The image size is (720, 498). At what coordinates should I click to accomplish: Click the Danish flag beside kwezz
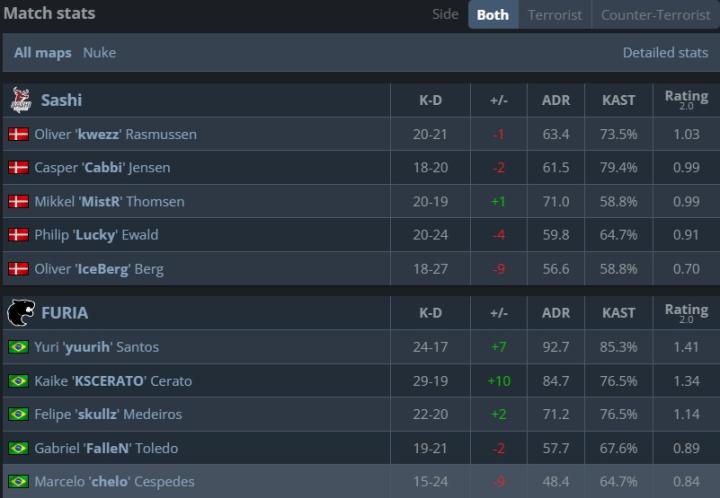(18, 134)
